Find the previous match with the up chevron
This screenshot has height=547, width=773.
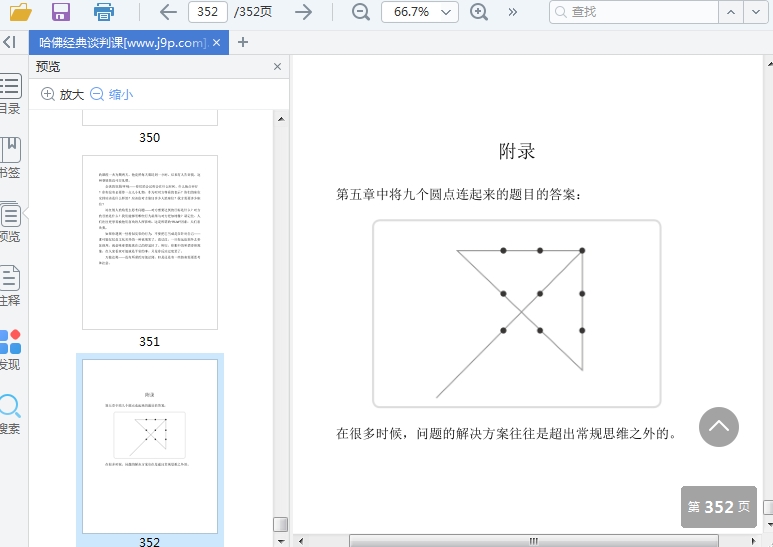731,12
